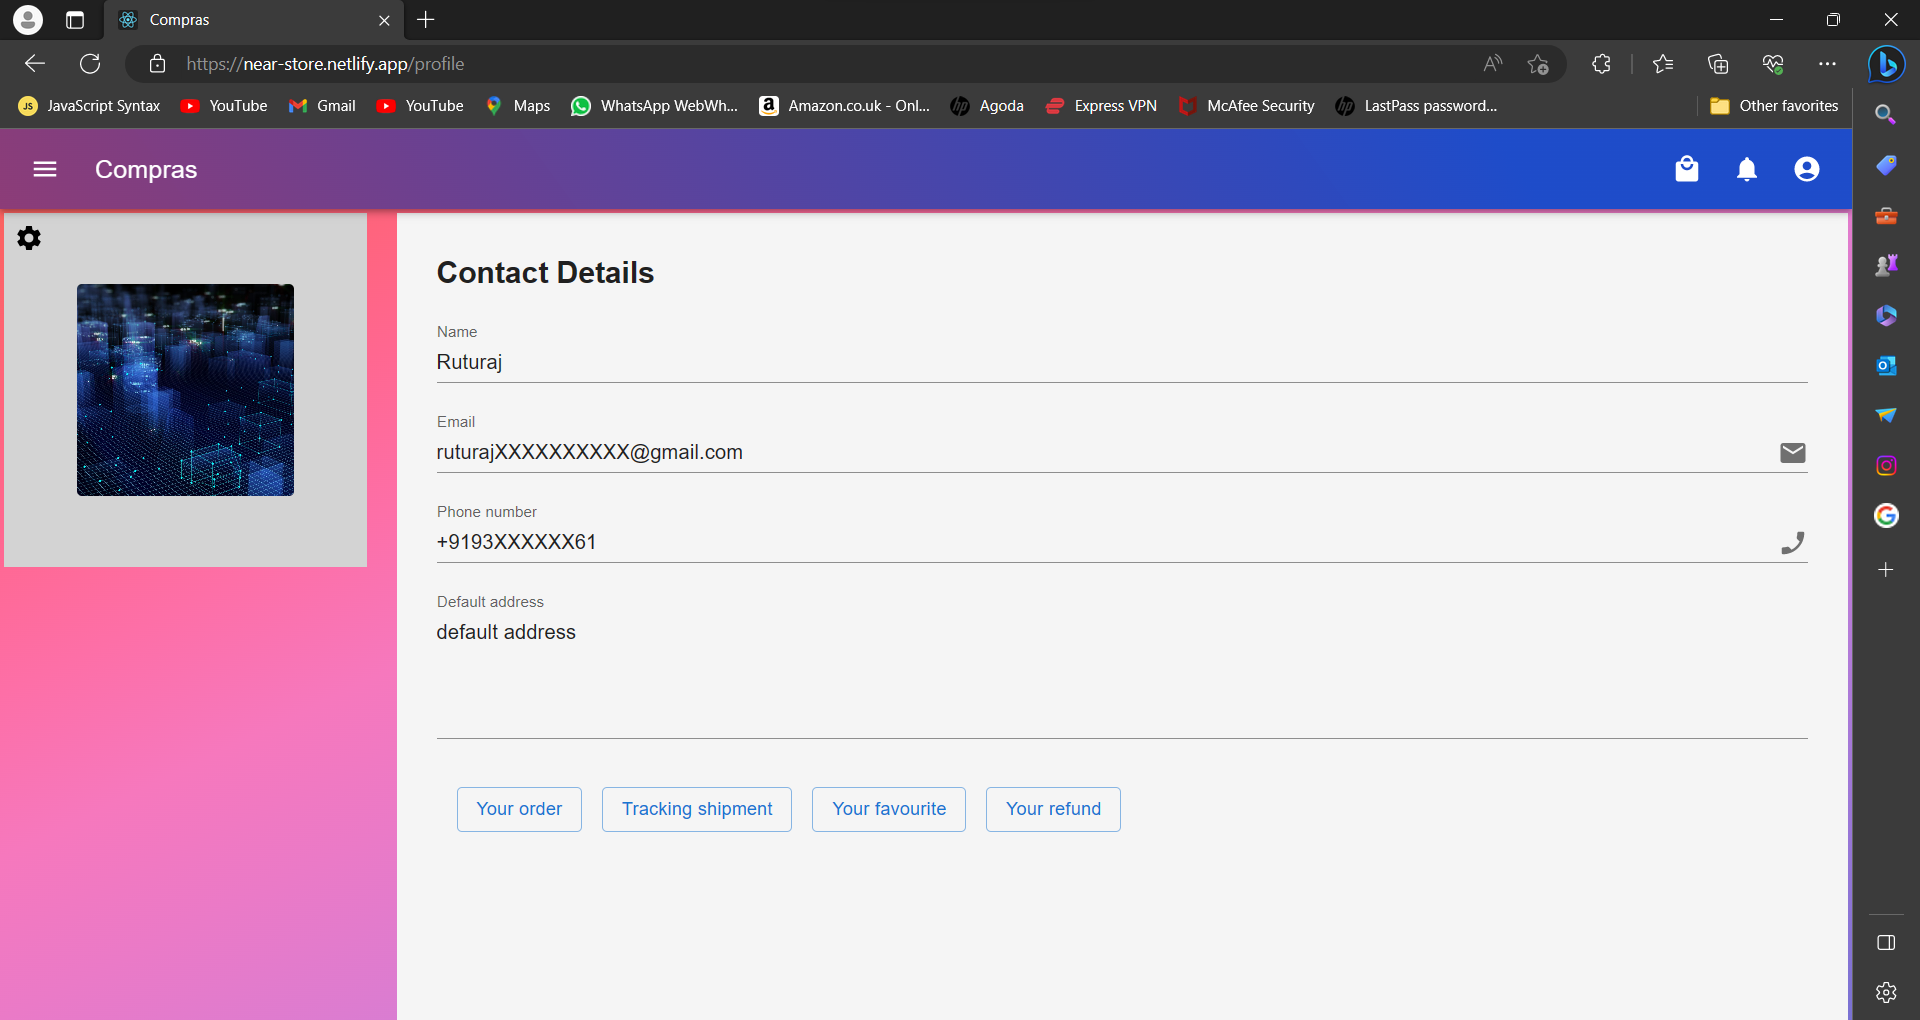The image size is (1920, 1020).
Task: Click the phone icon in Phone number field
Action: tap(1793, 542)
